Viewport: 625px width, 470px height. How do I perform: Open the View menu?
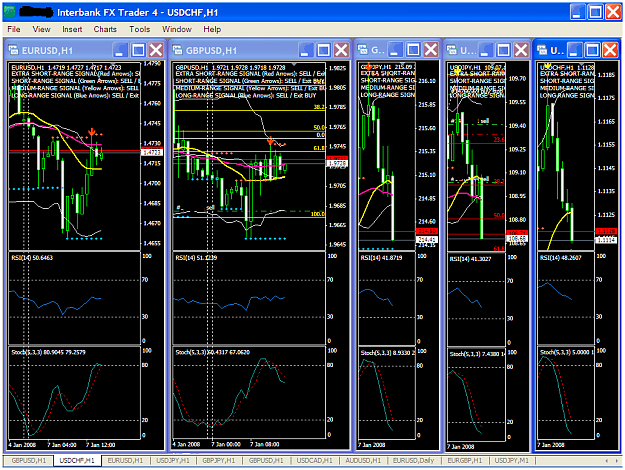coord(41,29)
